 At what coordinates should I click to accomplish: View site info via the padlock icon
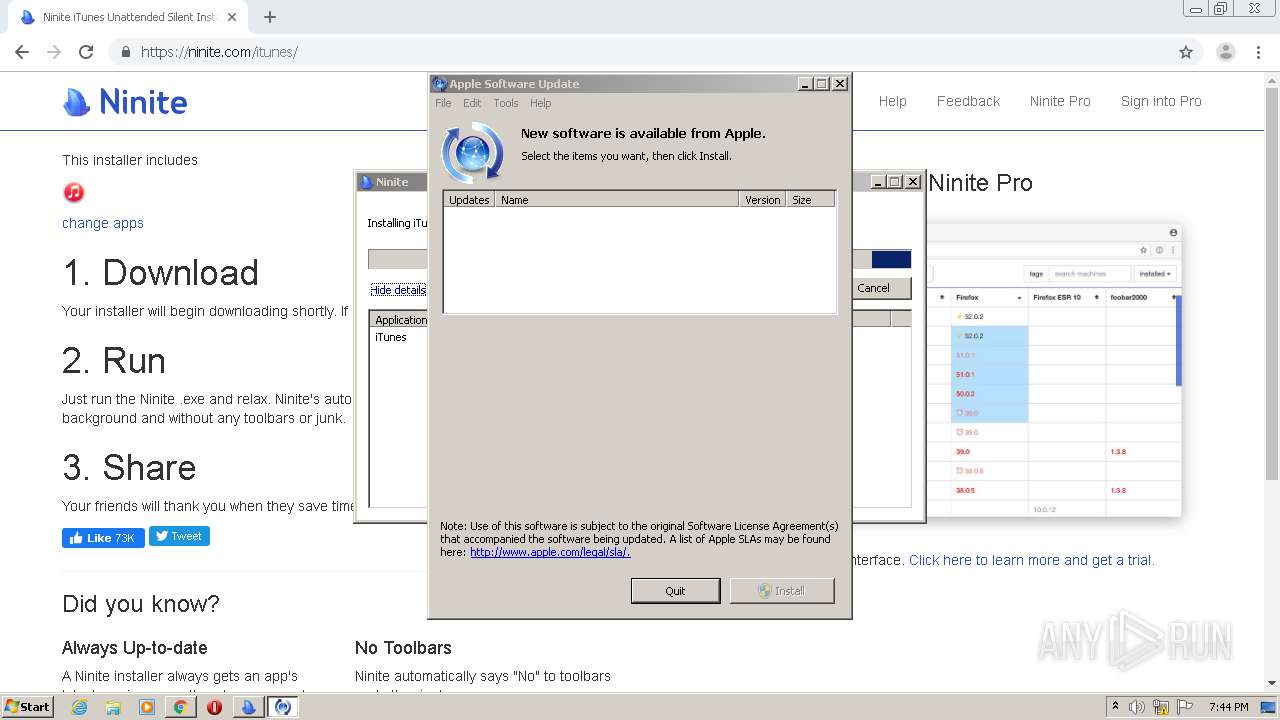pyautogui.click(x=126, y=52)
